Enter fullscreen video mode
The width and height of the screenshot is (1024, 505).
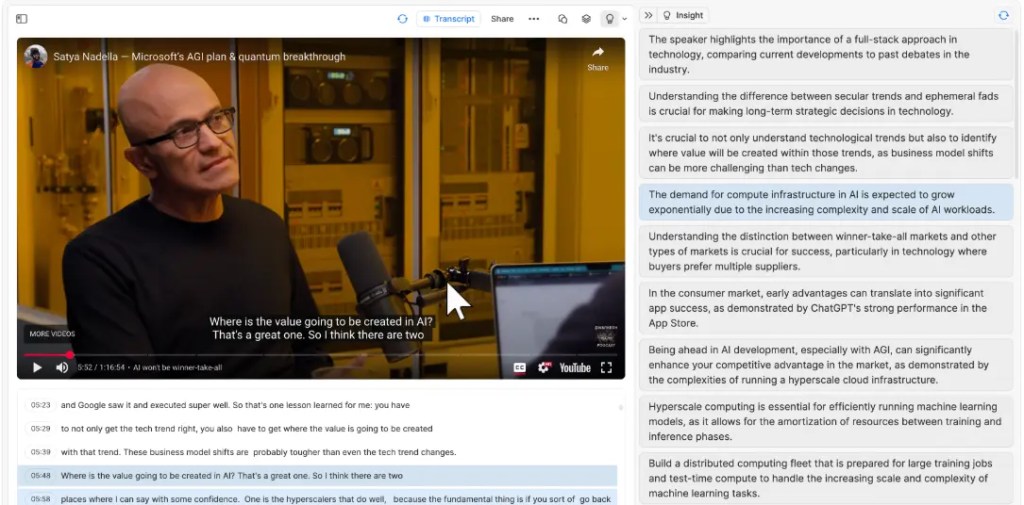[x=606, y=367]
